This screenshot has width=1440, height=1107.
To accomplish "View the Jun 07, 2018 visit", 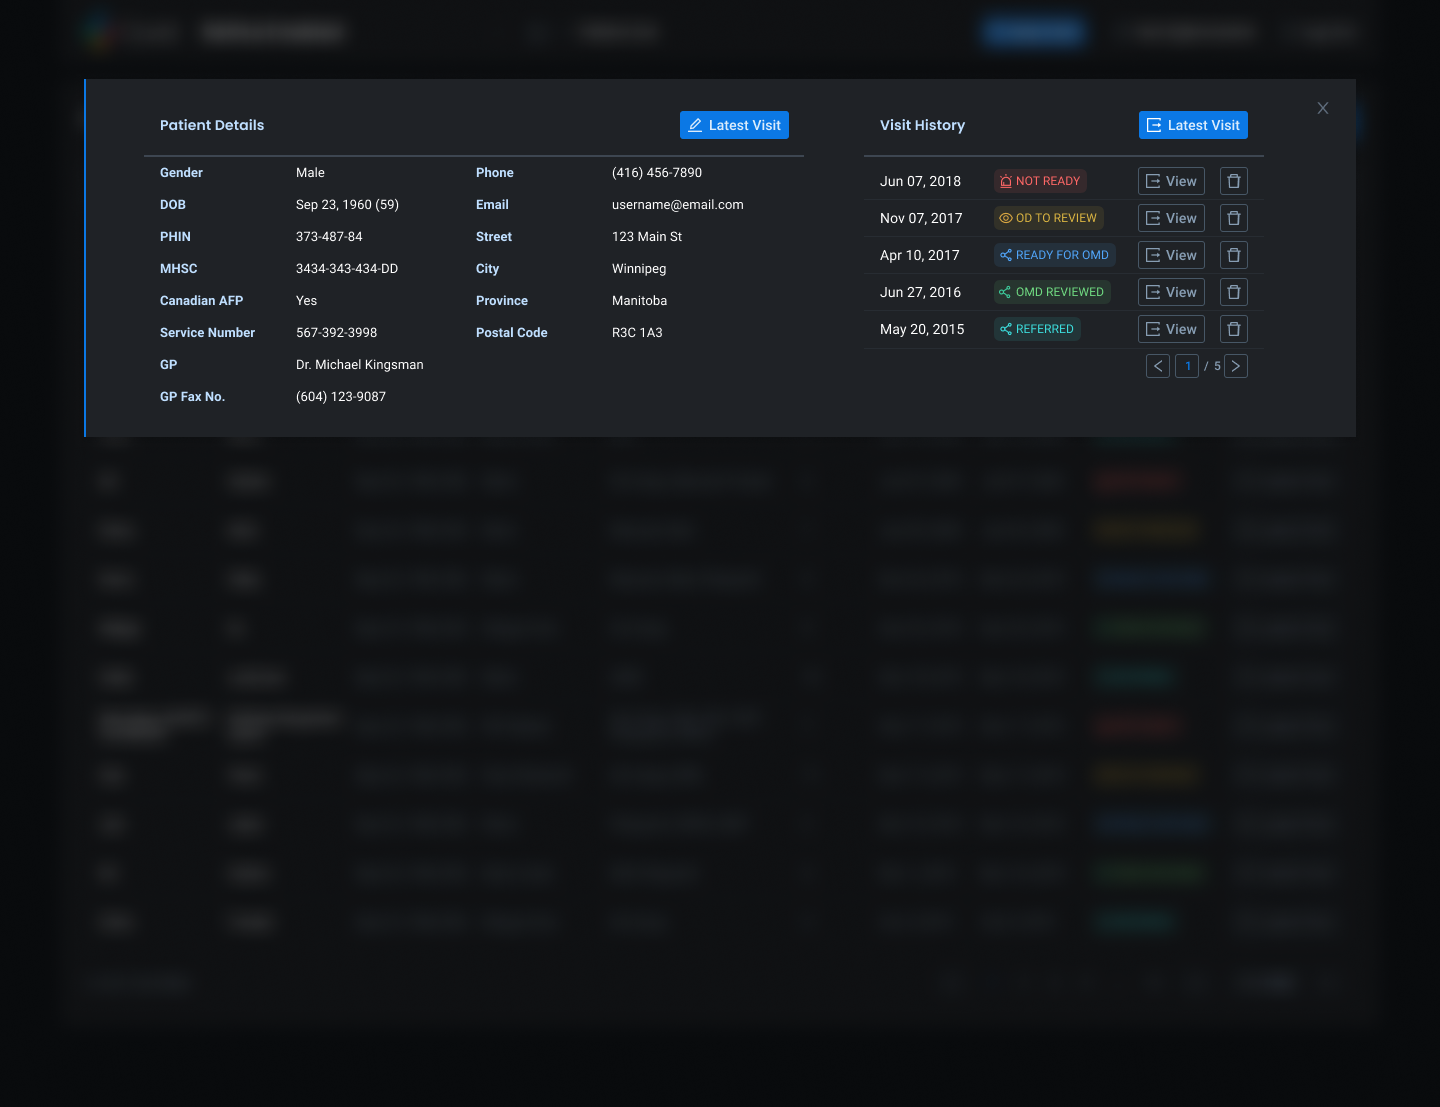I will (x=1171, y=181).
